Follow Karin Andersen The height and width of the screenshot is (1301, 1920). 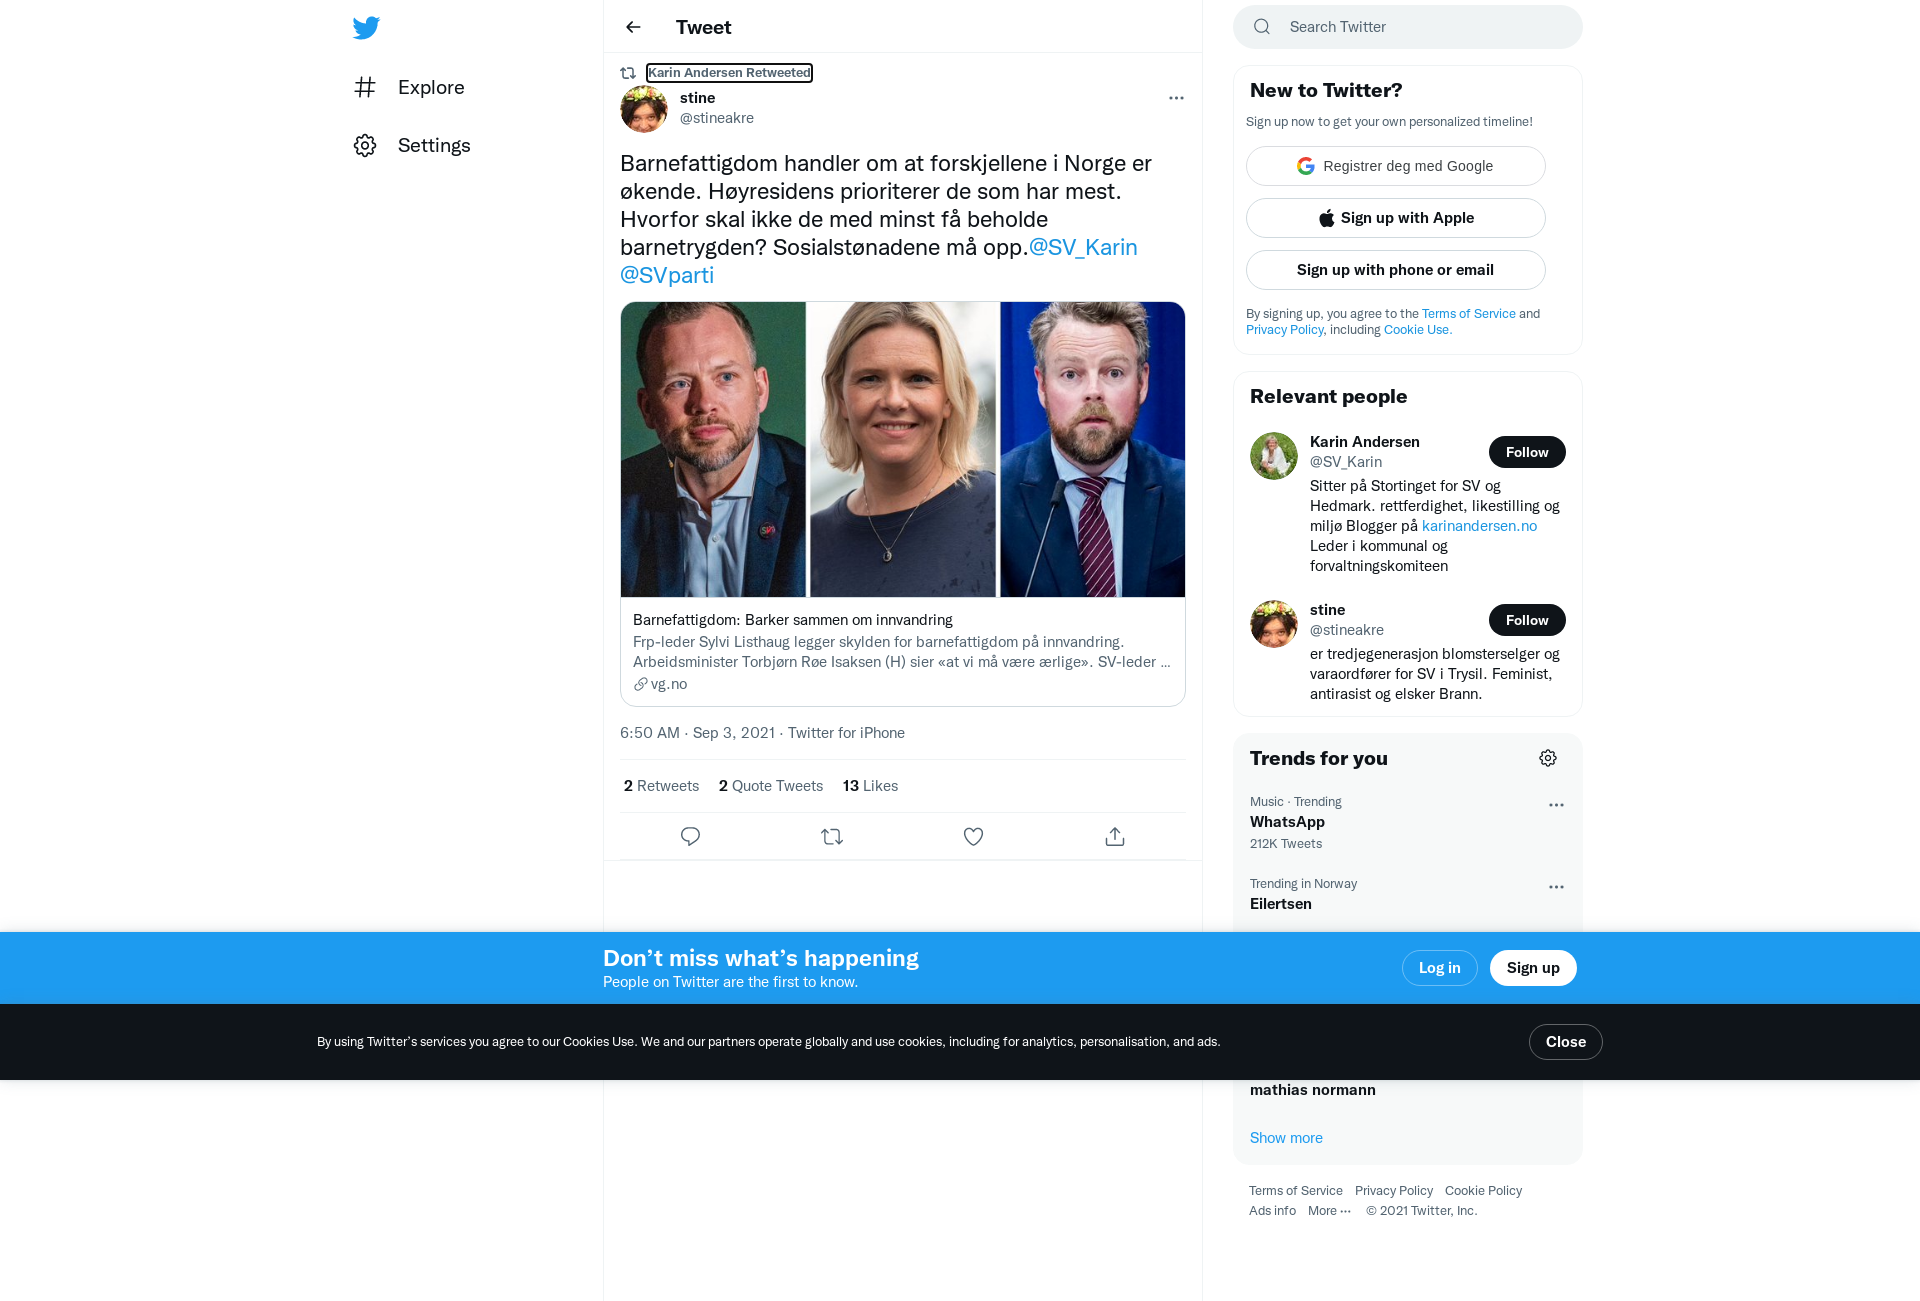(x=1527, y=452)
